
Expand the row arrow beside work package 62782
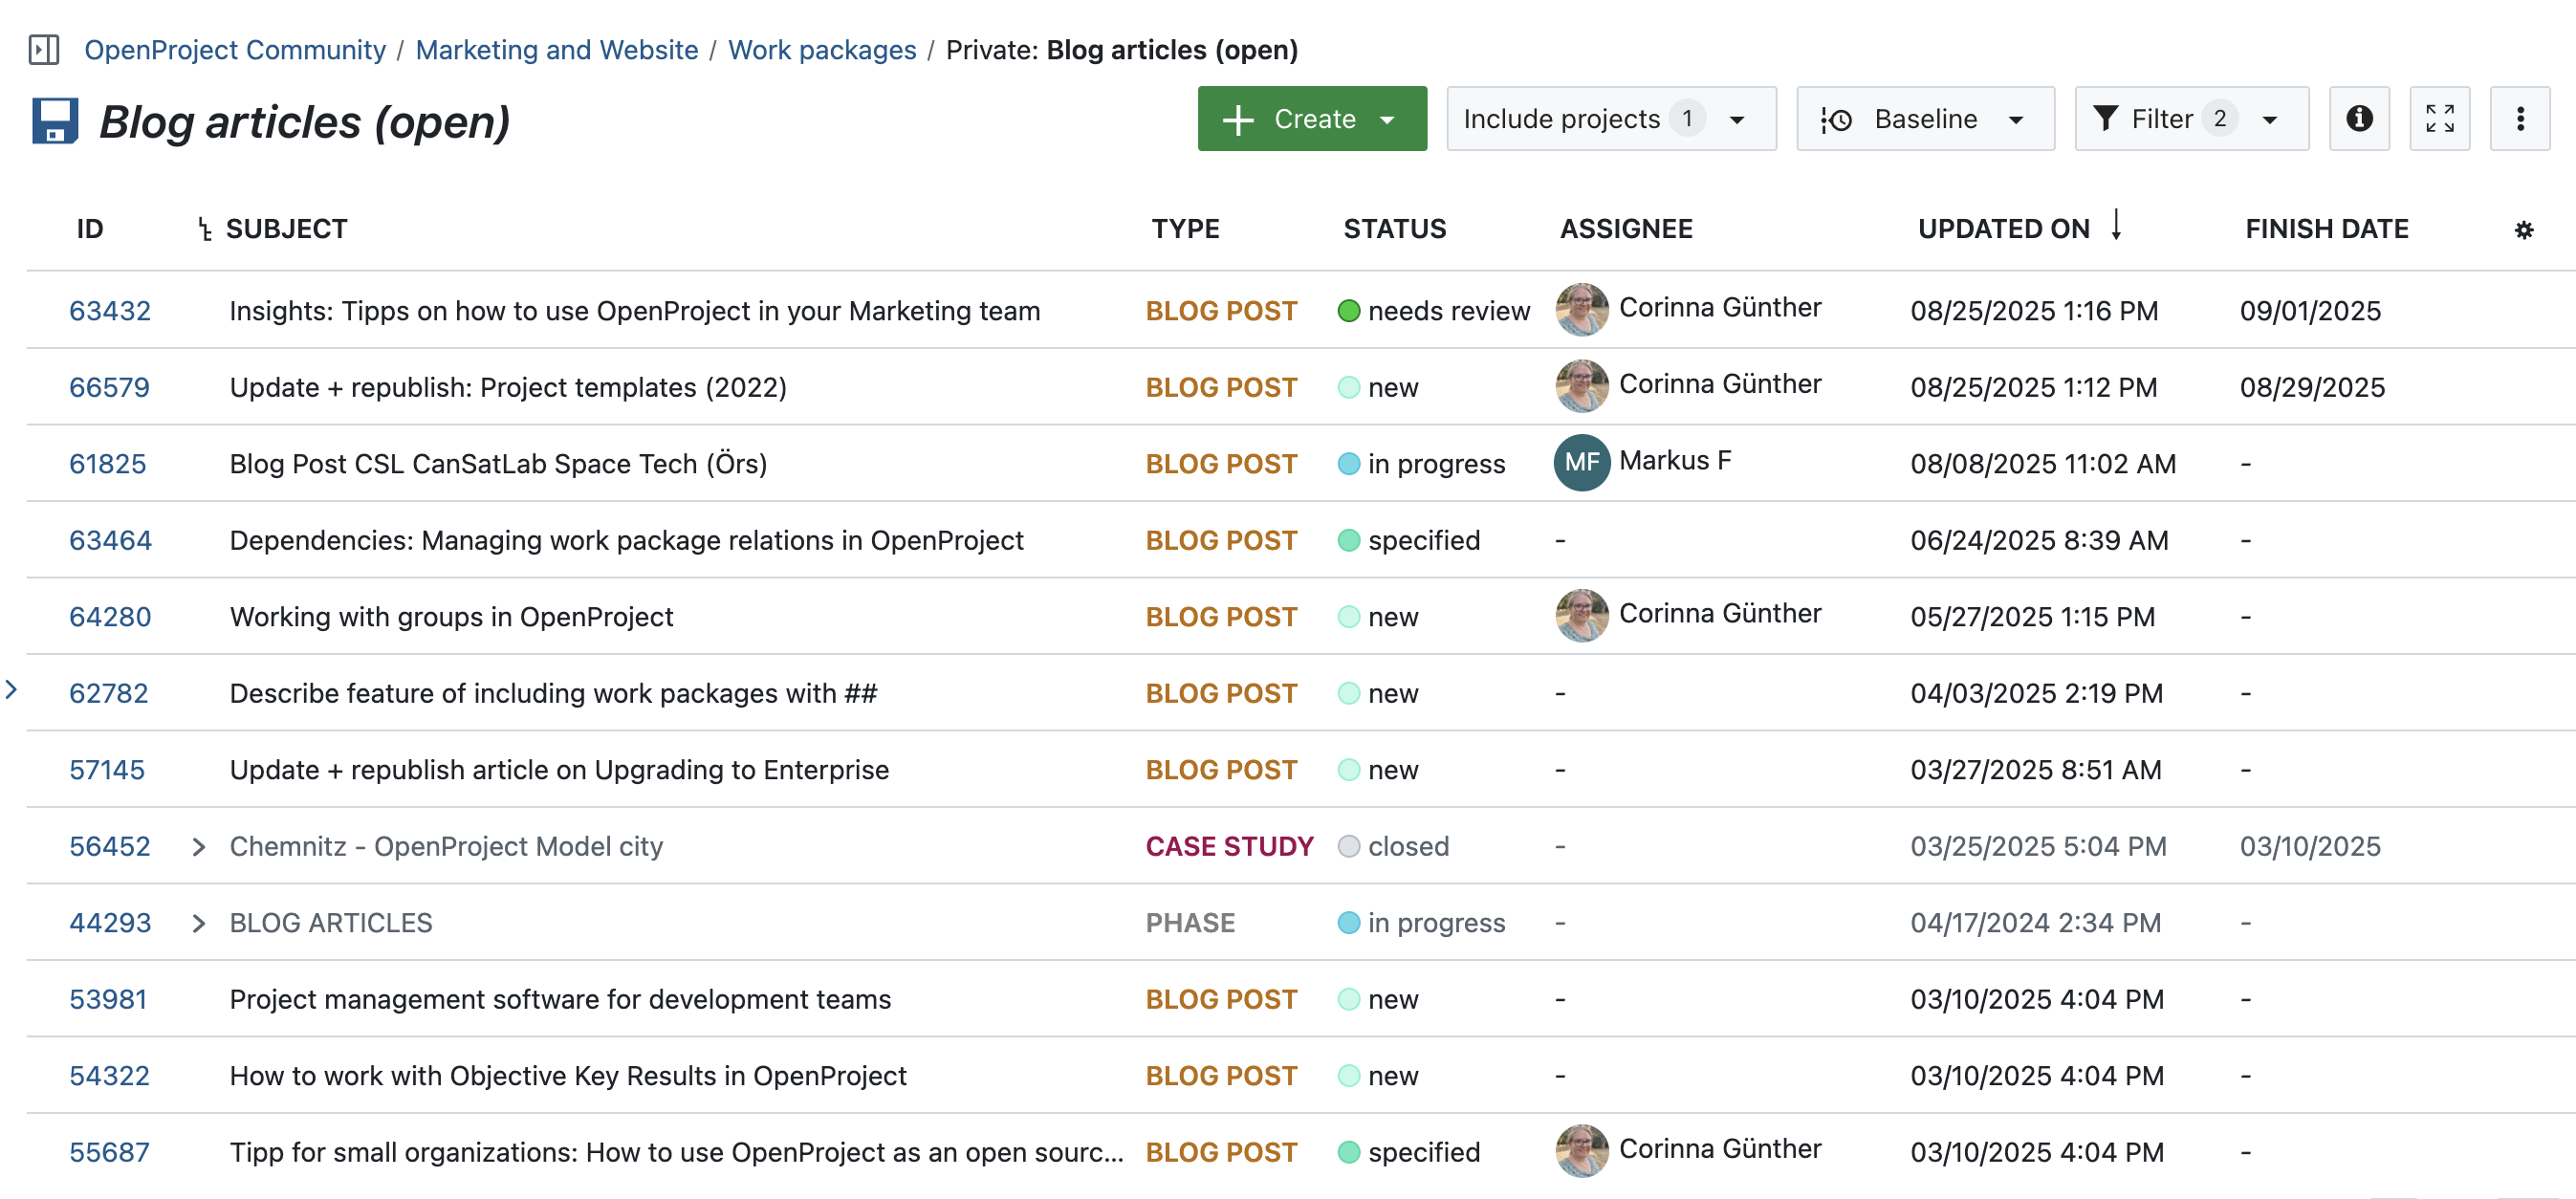11,690
